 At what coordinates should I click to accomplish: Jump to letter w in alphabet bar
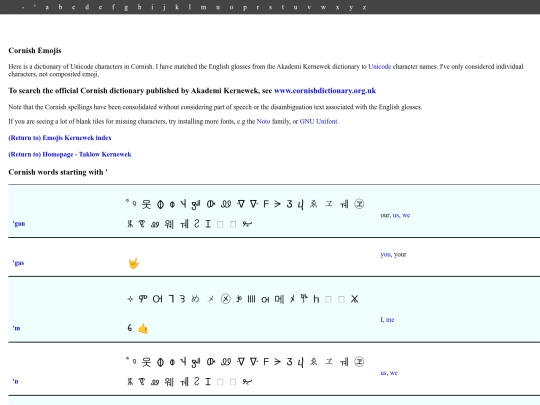[323, 7]
